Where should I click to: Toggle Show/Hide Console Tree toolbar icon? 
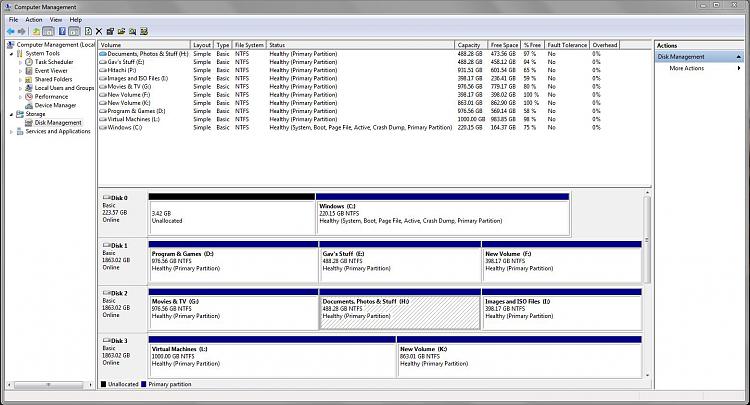coord(48,32)
